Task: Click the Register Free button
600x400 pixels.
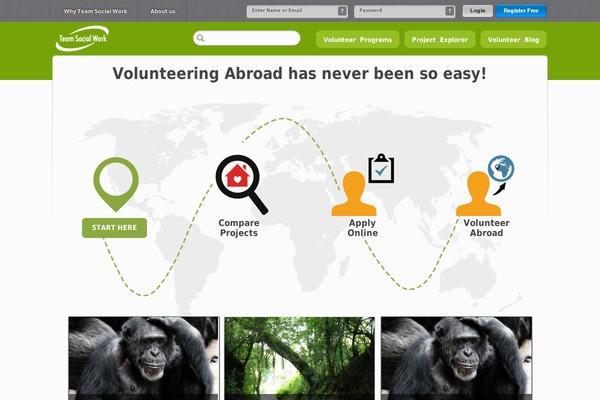Action: point(521,11)
